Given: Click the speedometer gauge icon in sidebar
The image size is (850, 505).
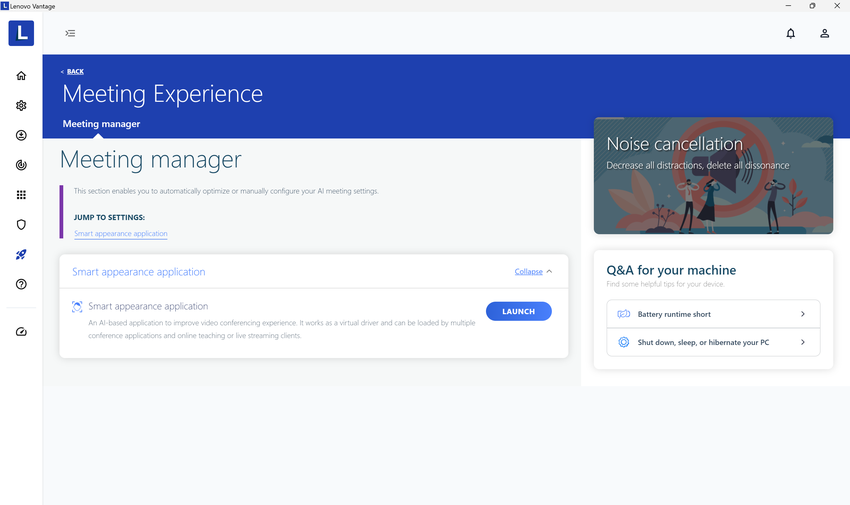Looking at the screenshot, I should coord(21,332).
